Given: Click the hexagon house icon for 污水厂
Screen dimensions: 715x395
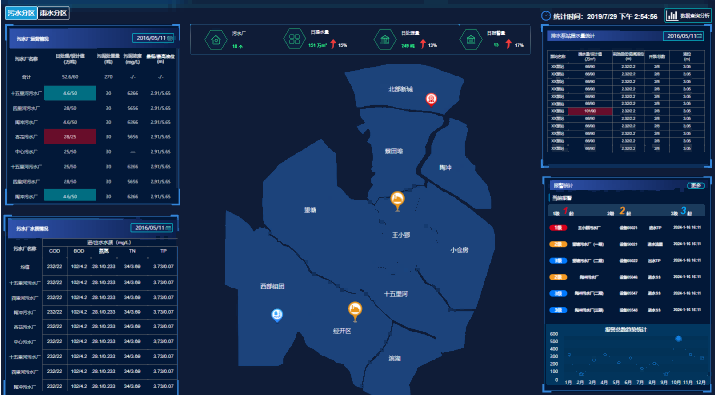Looking at the screenshot, I should click(216, 40).
